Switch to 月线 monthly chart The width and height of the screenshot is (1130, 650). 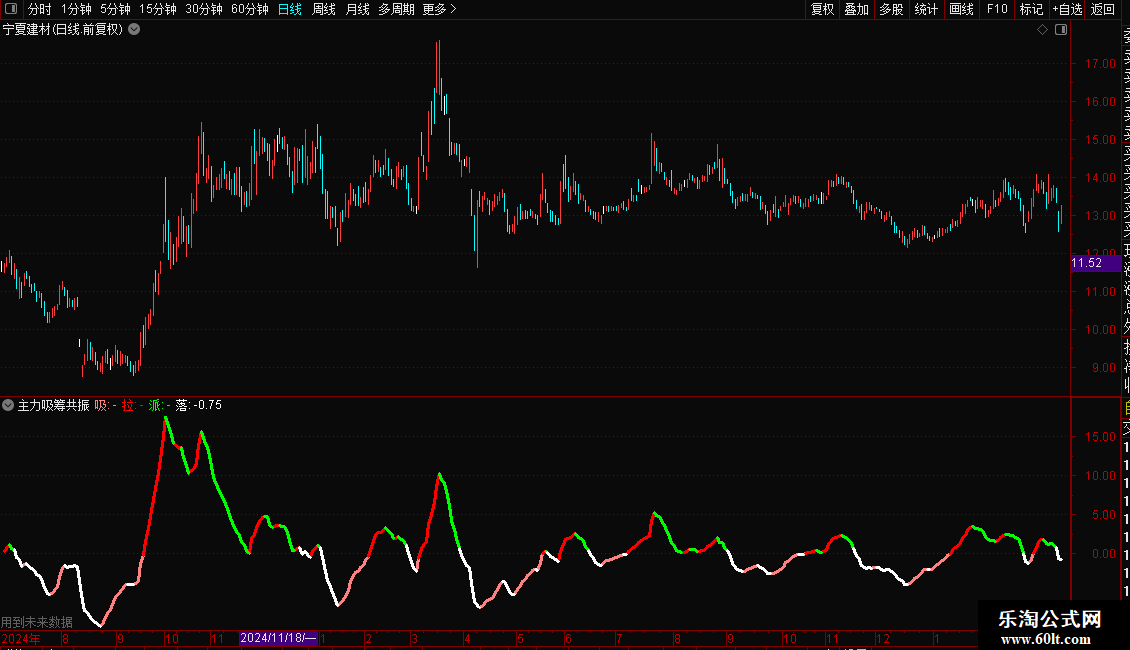pyautogui.click(x=357, y=9)
